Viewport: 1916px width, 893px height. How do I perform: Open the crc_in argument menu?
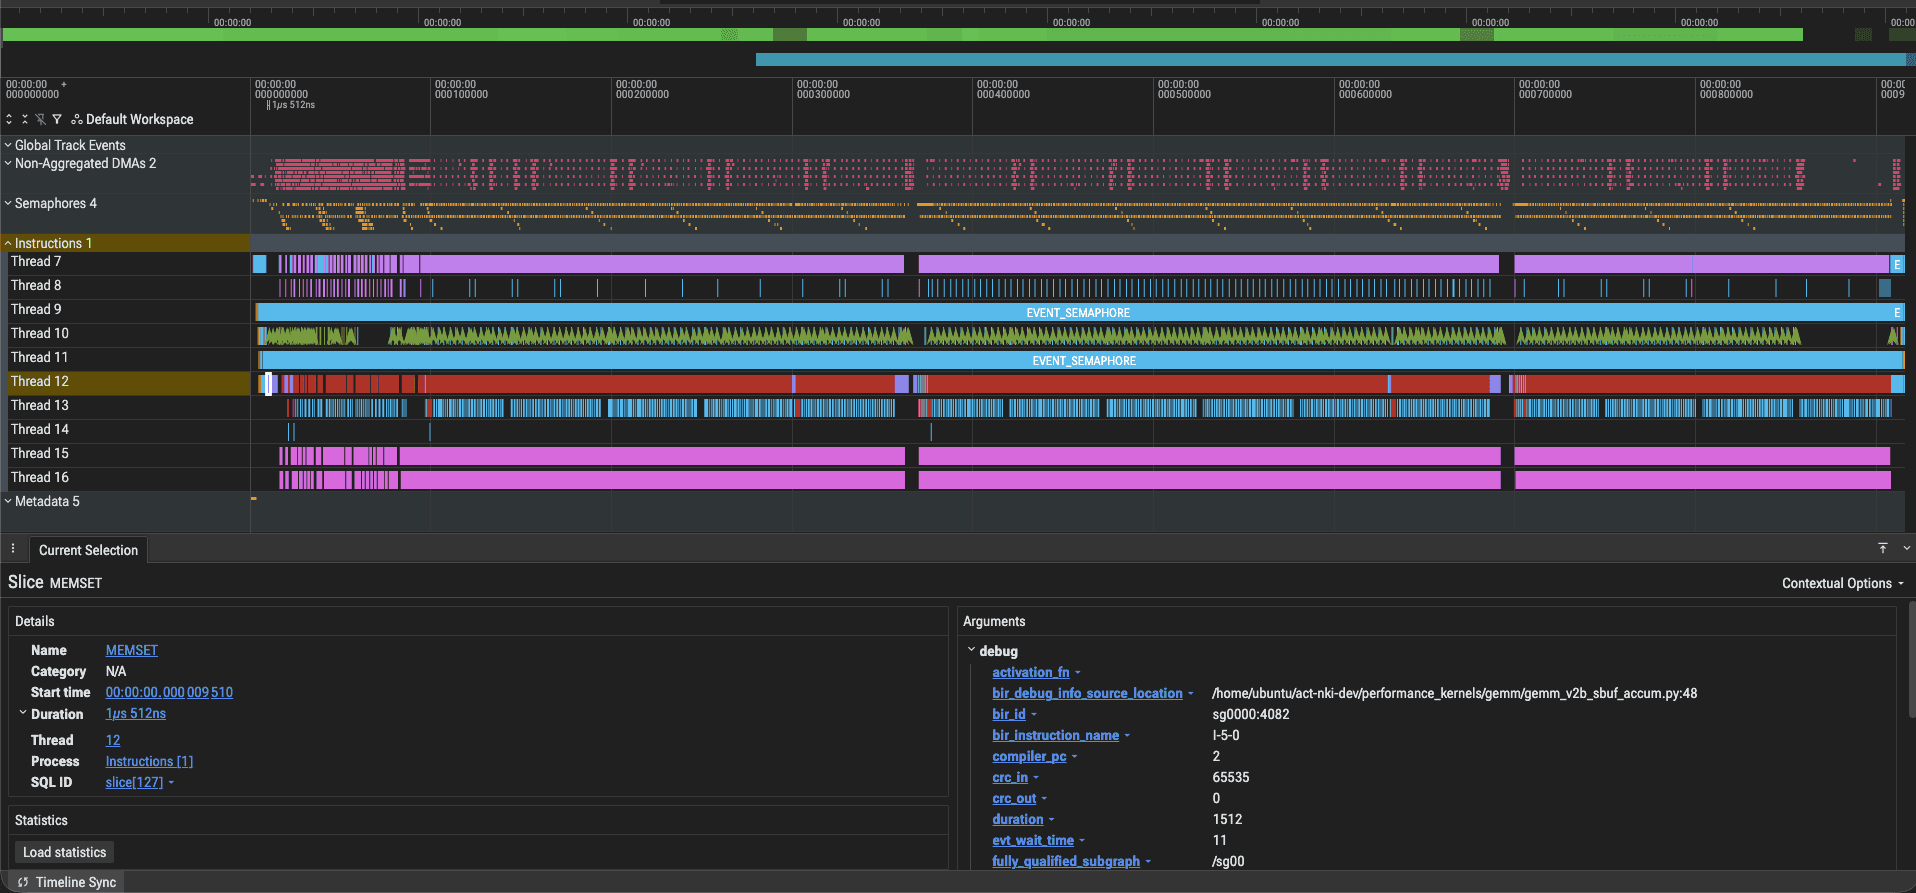pos(1015,777)
